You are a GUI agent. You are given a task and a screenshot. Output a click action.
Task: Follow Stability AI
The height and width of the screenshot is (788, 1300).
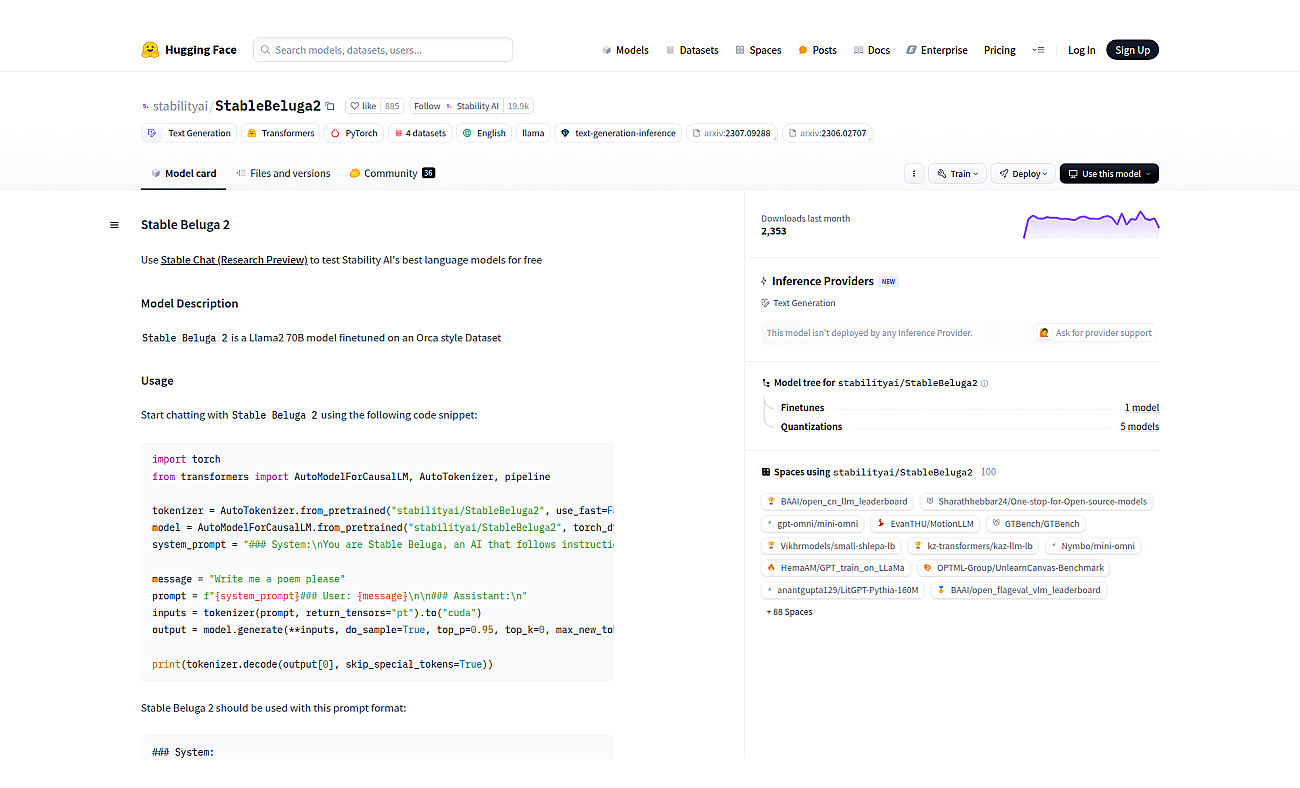[x=457, y=106]
